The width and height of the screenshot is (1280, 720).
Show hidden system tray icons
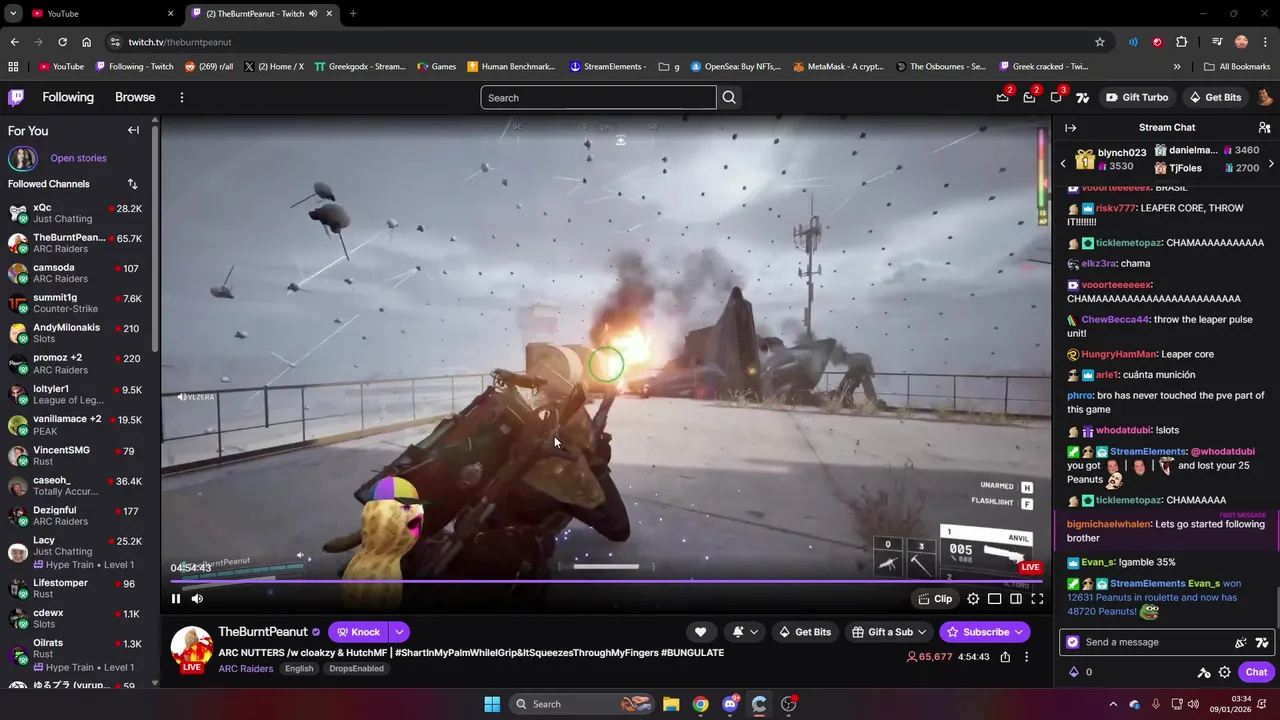1112,704
